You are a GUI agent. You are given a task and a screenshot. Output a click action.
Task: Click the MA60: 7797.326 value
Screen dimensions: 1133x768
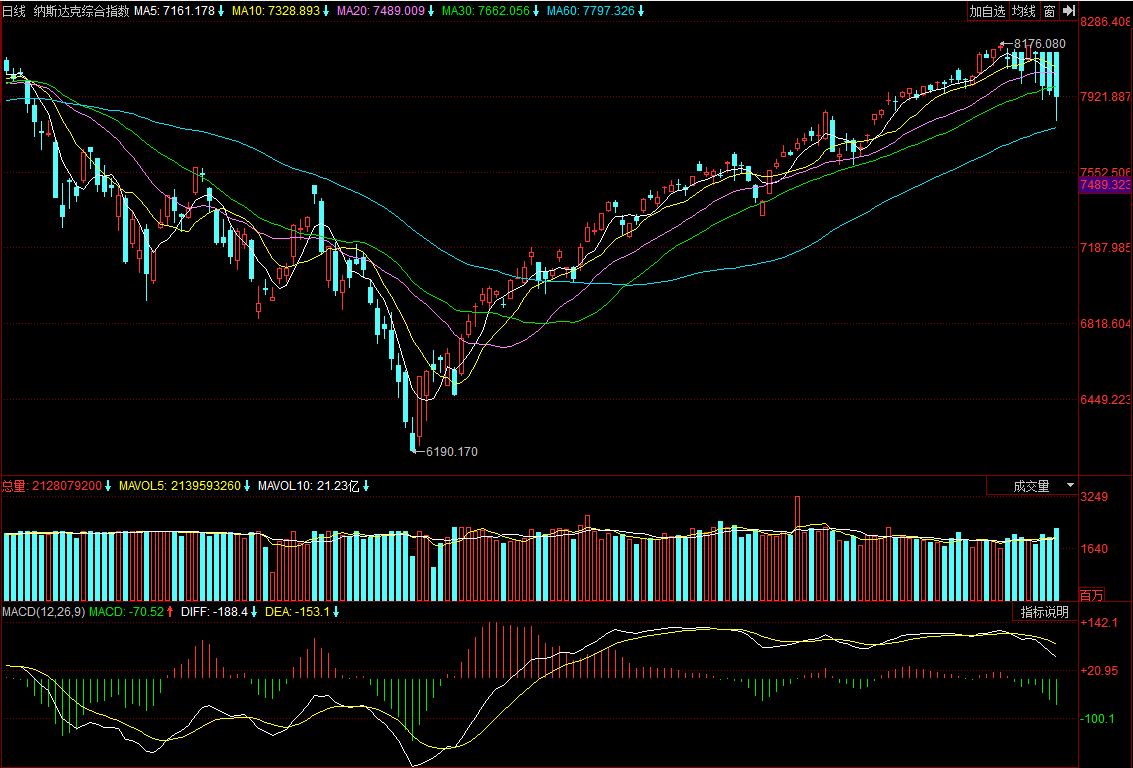click(x=590, y=11)
